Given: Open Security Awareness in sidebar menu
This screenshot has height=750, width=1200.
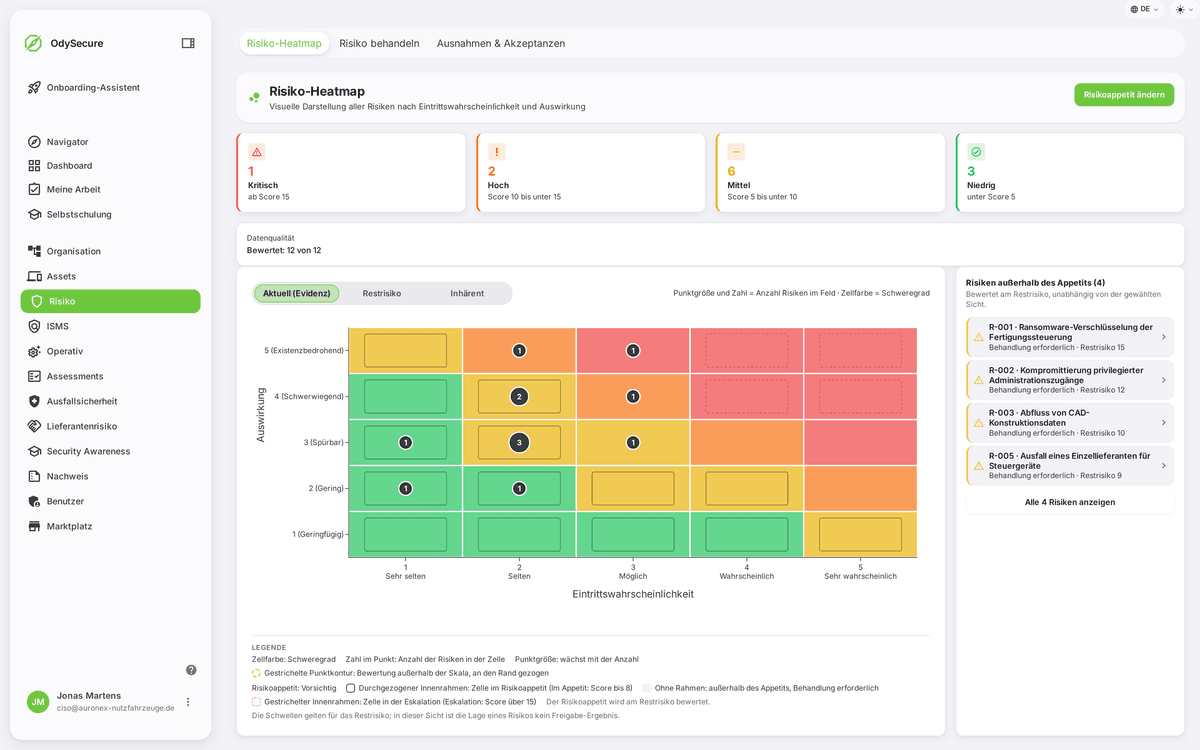Looking at the screenshot, I should coord(110,451).
